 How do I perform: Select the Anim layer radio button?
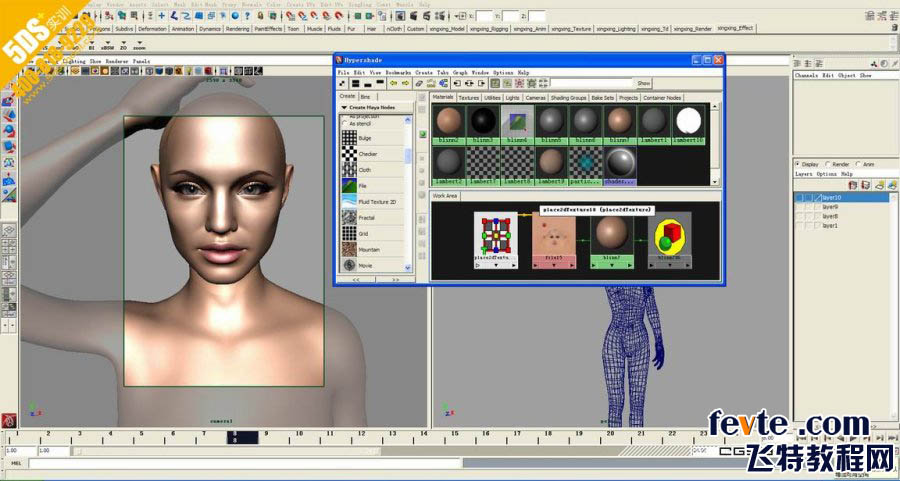coord(857,164)
